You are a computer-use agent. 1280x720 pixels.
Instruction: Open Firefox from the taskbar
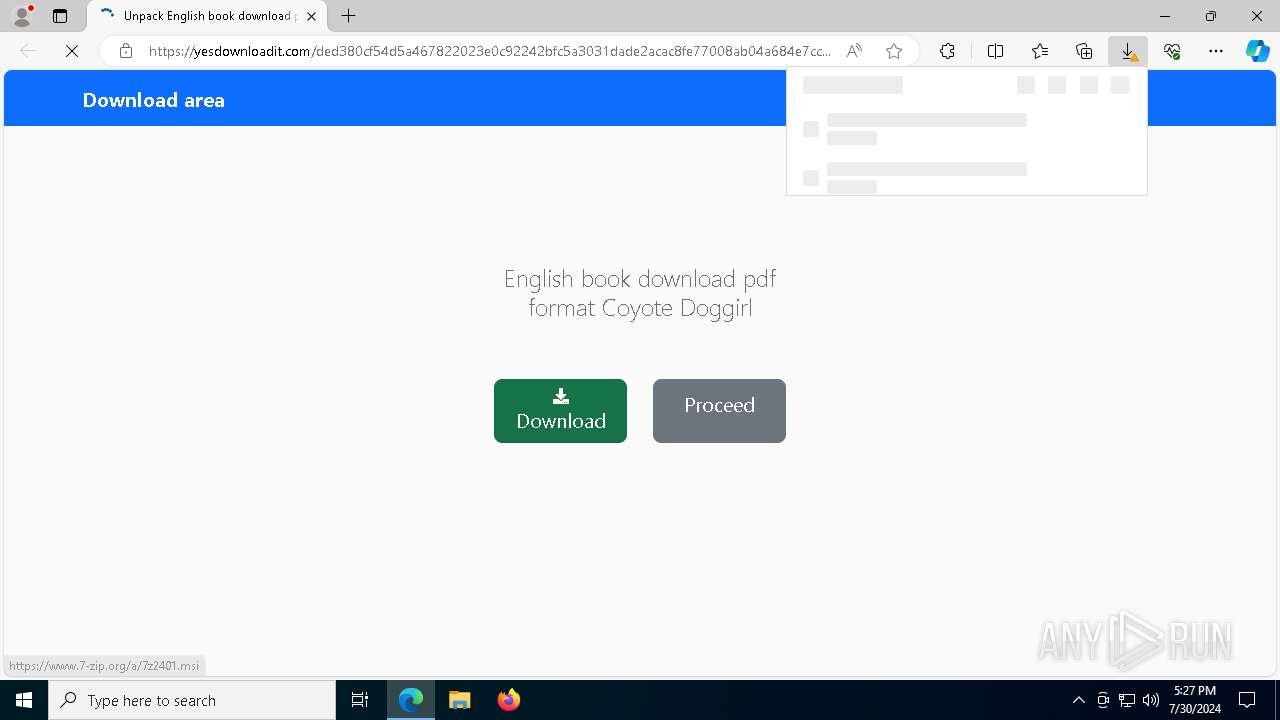(509, 700)
